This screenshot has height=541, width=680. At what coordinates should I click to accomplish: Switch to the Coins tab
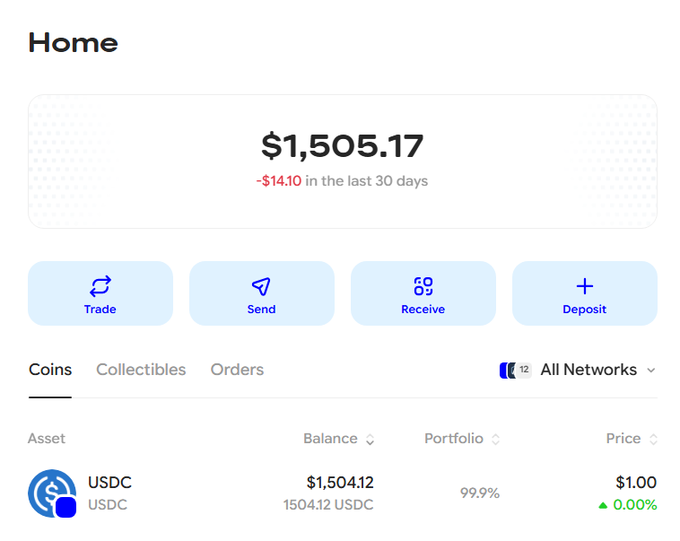tap(50, 370)
